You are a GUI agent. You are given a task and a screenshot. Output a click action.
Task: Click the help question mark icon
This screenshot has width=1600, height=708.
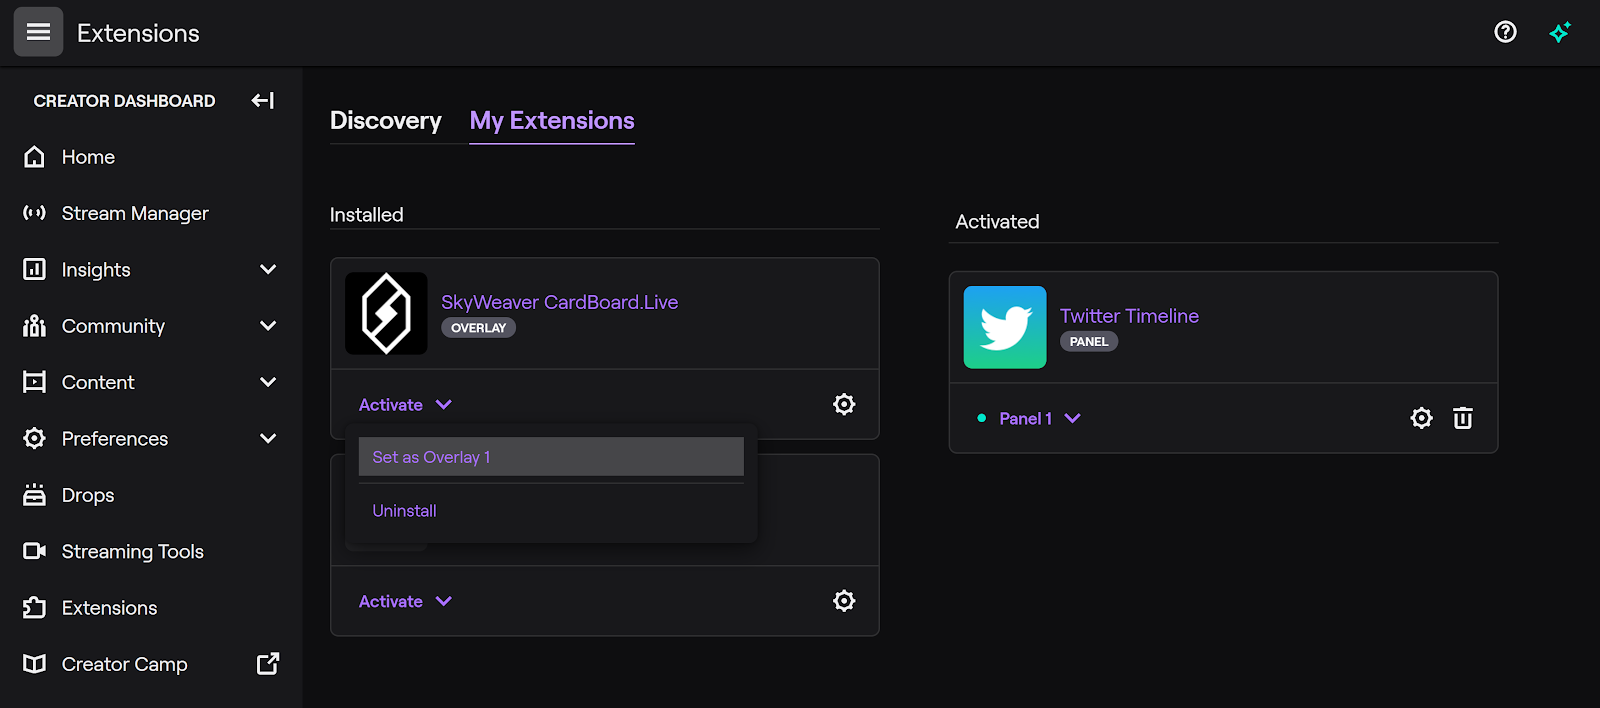pos(1505,32)
